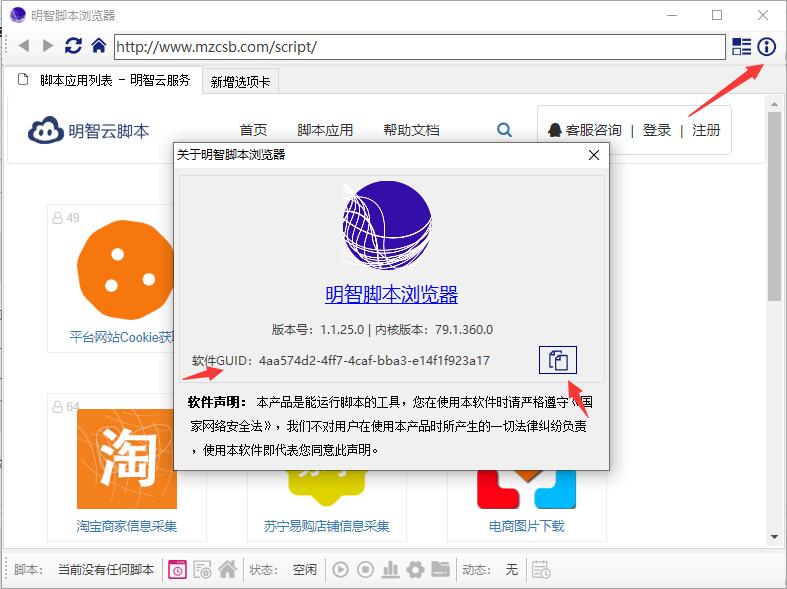787x589 pixels.
Task: Click the script favorites list icon in status bar
Action: point(202,569)
